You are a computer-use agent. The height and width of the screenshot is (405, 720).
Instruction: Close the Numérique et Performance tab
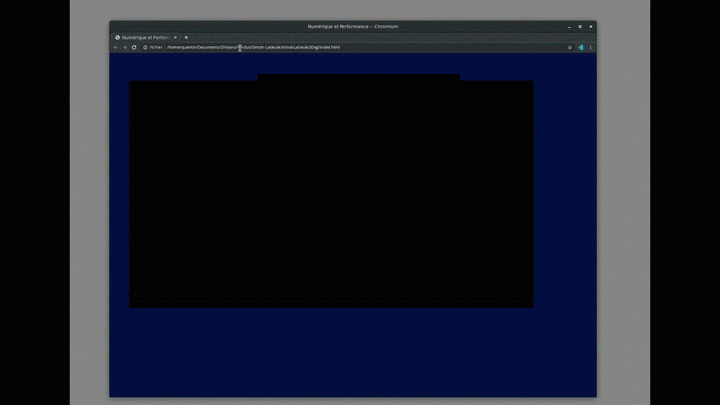click(176, 37)
